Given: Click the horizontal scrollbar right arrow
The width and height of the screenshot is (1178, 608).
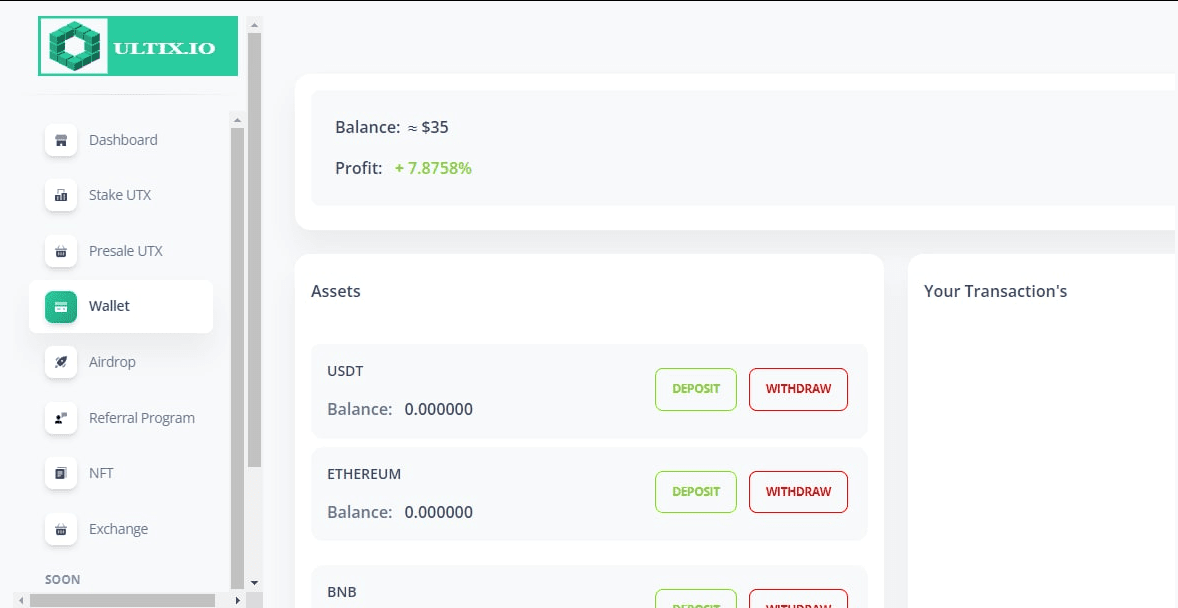Looking at the screenshot, I should (x=237, y=600).
